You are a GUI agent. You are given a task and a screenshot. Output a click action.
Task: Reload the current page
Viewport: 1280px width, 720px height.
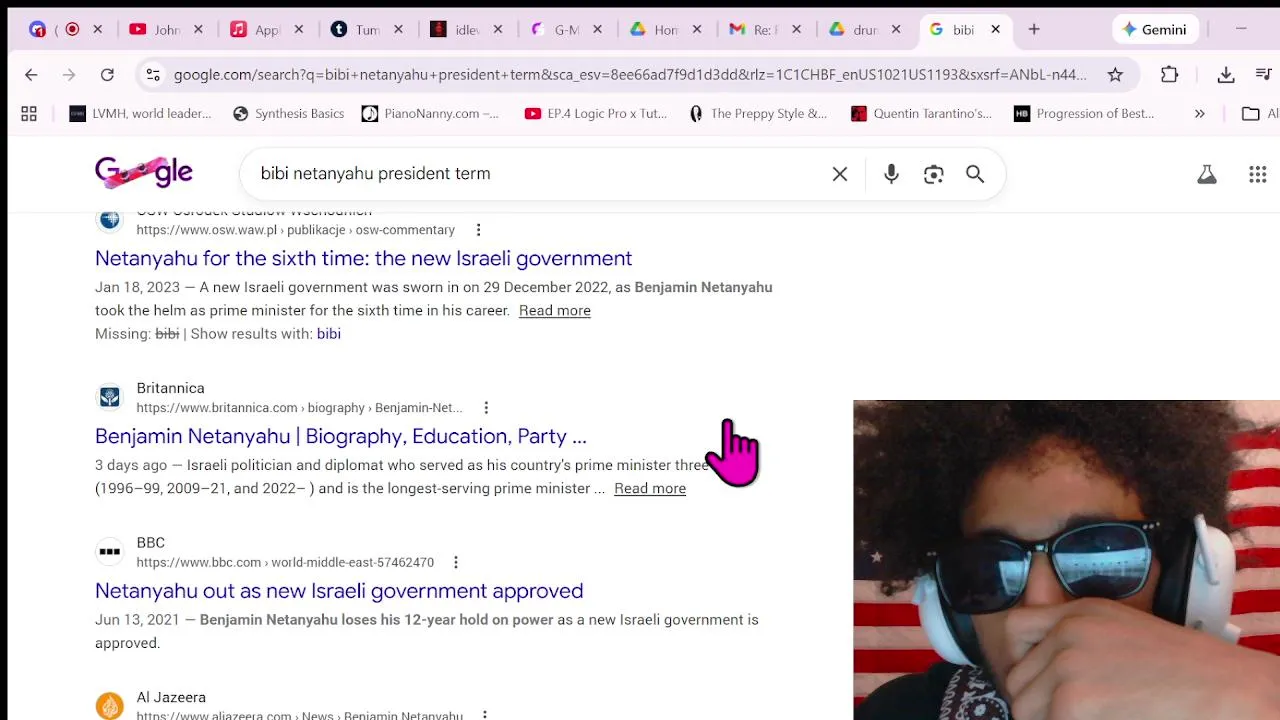(107, 74)
